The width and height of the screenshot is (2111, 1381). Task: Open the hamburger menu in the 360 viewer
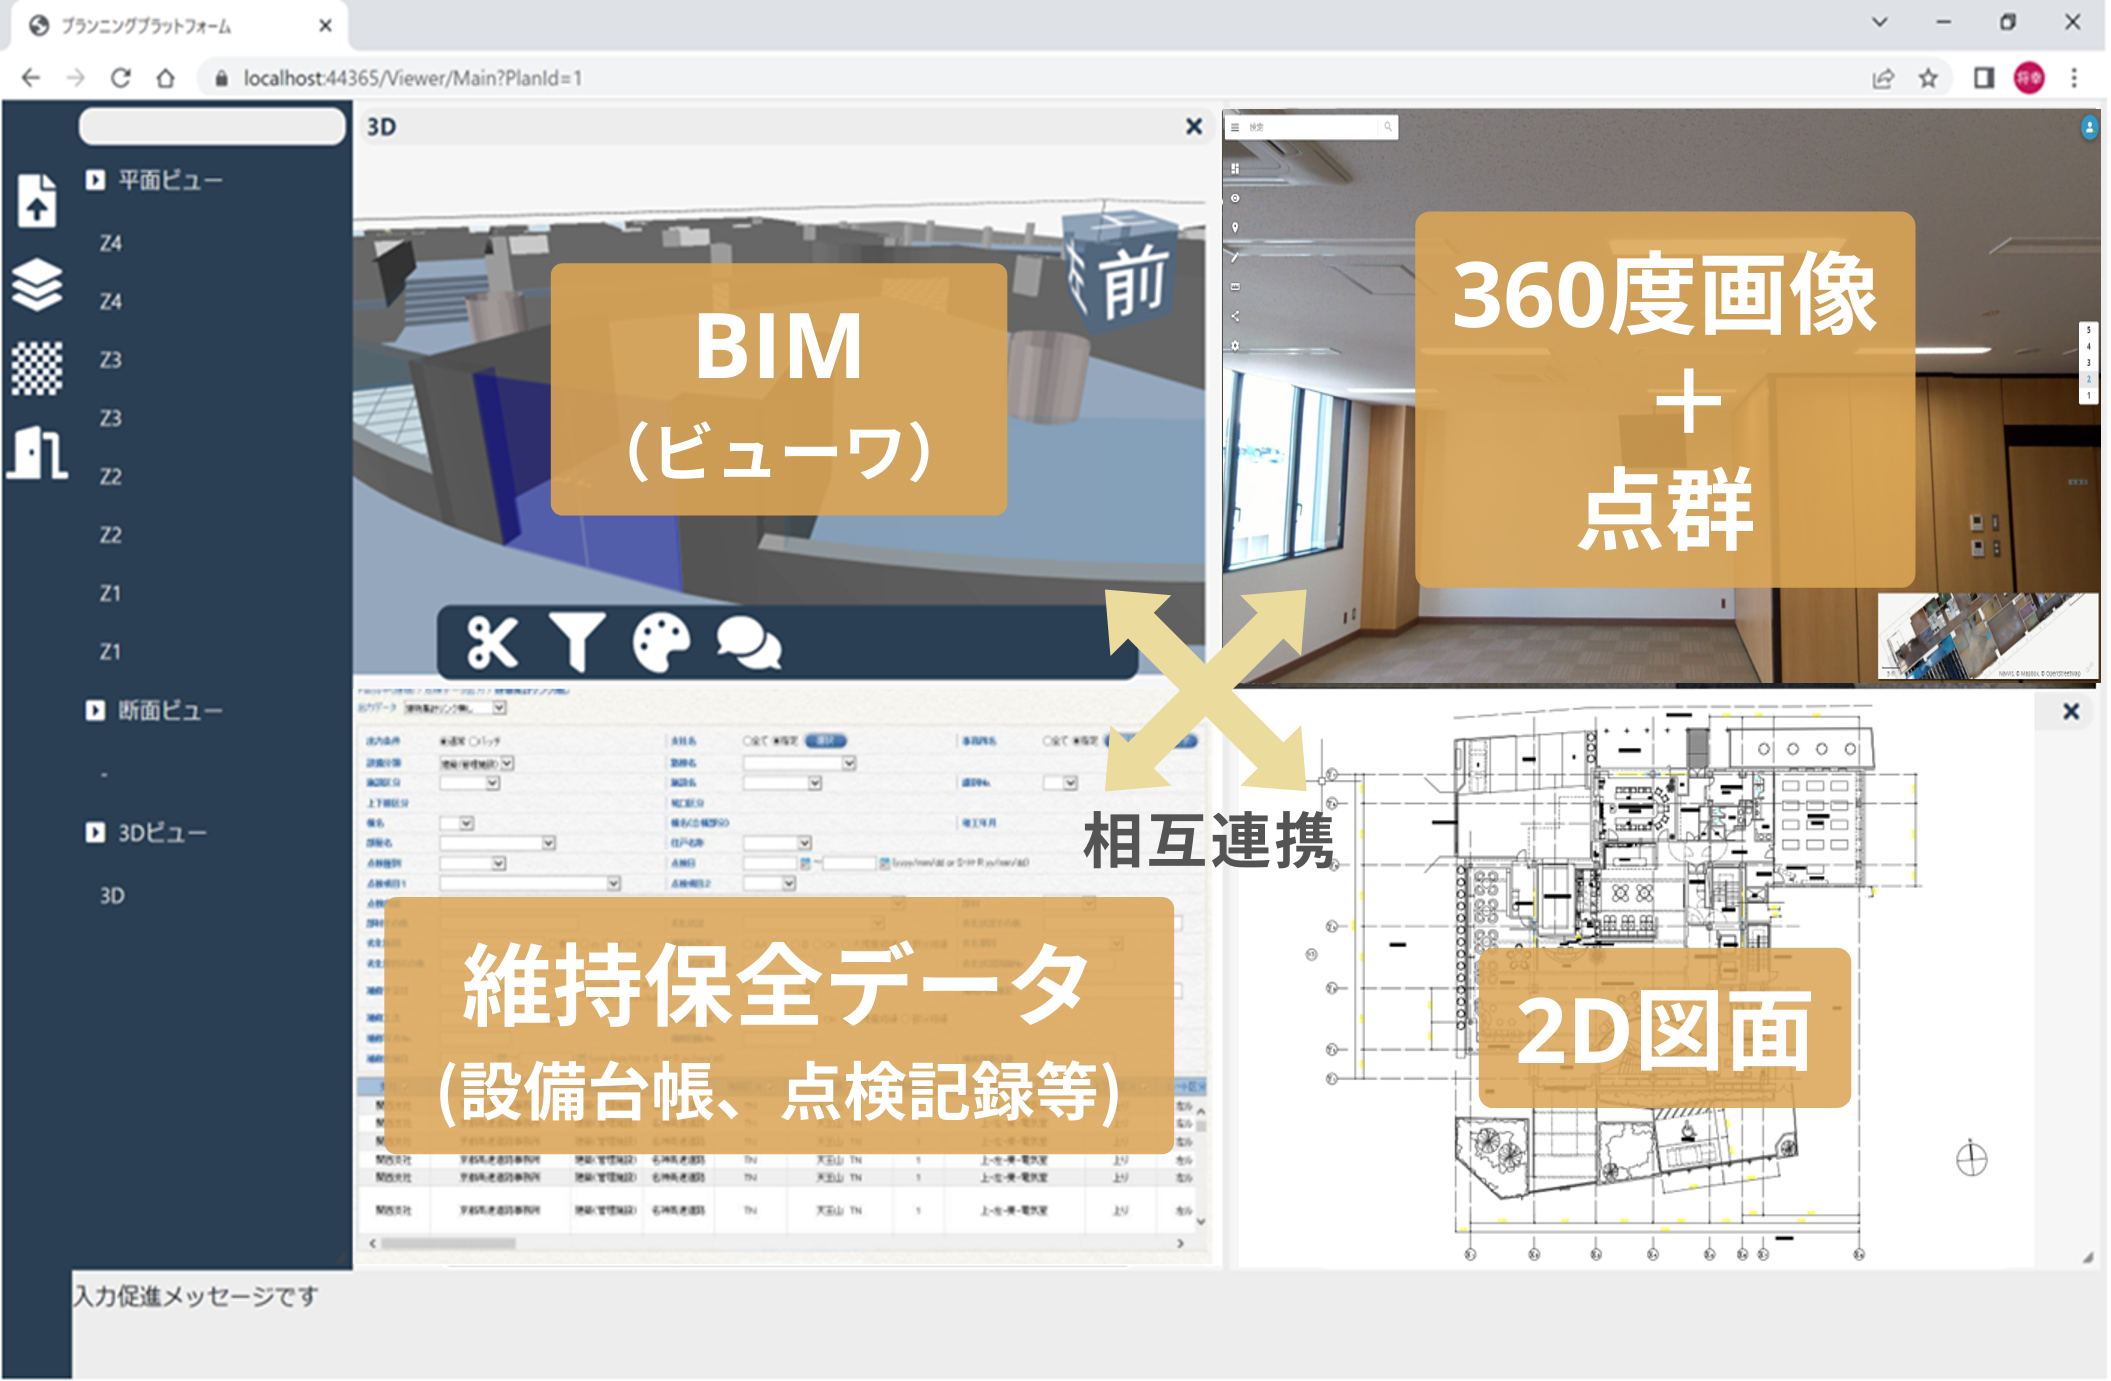coord(1235,128)
